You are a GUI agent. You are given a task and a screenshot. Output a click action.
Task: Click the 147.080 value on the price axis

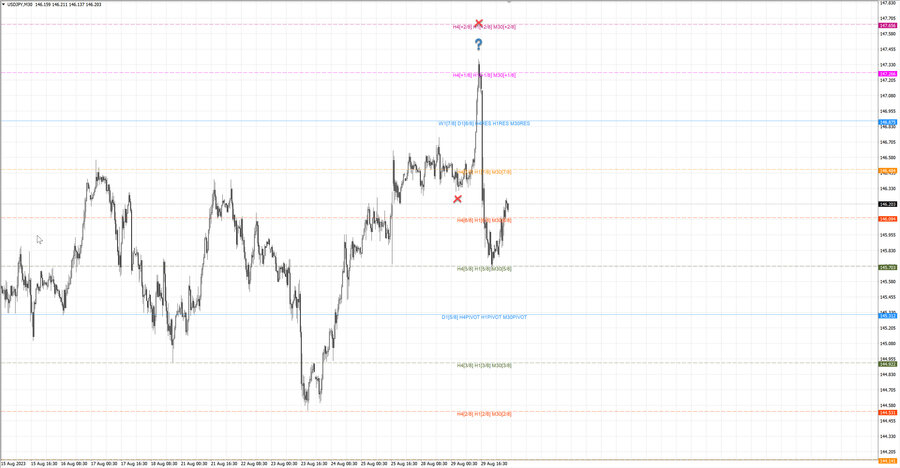click(887, 95)
